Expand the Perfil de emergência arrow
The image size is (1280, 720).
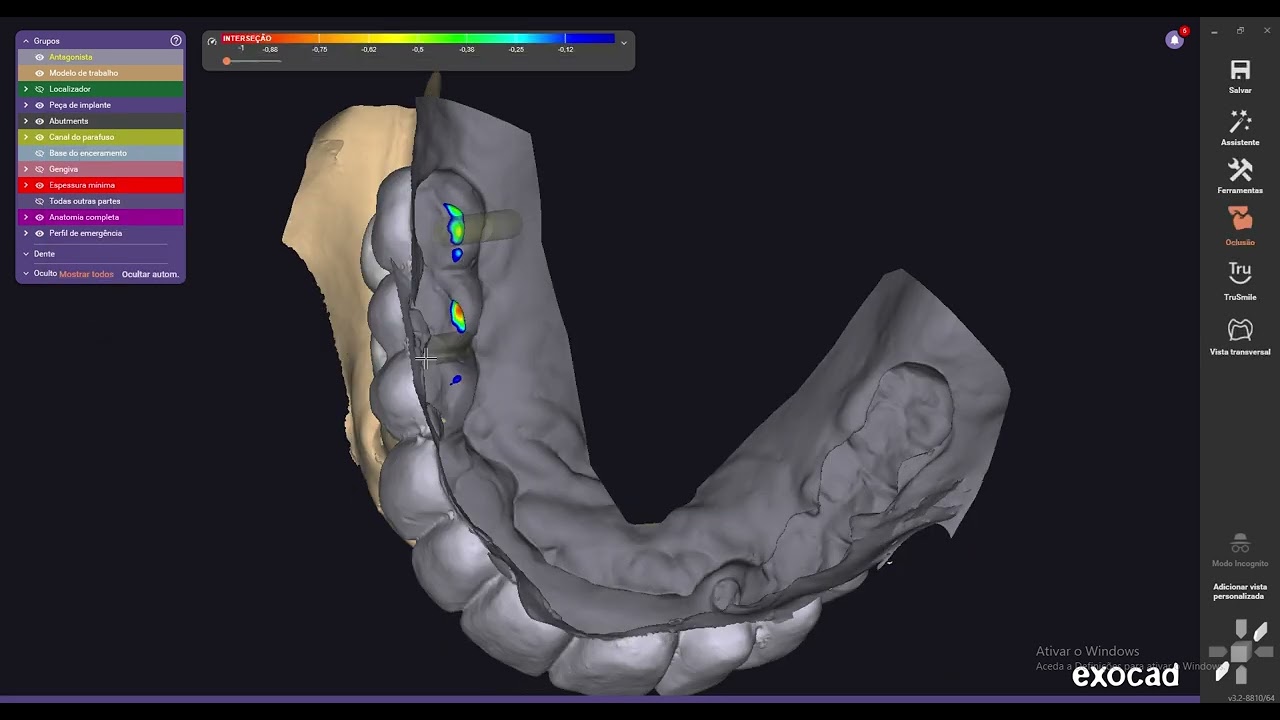(26, 233)
